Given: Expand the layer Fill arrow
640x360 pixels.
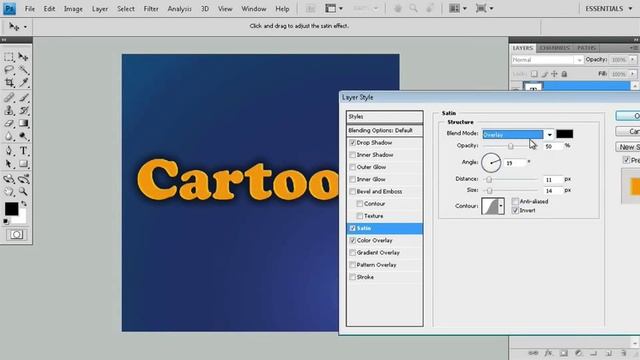Looking at the screenshot, I should coord(633,74).
